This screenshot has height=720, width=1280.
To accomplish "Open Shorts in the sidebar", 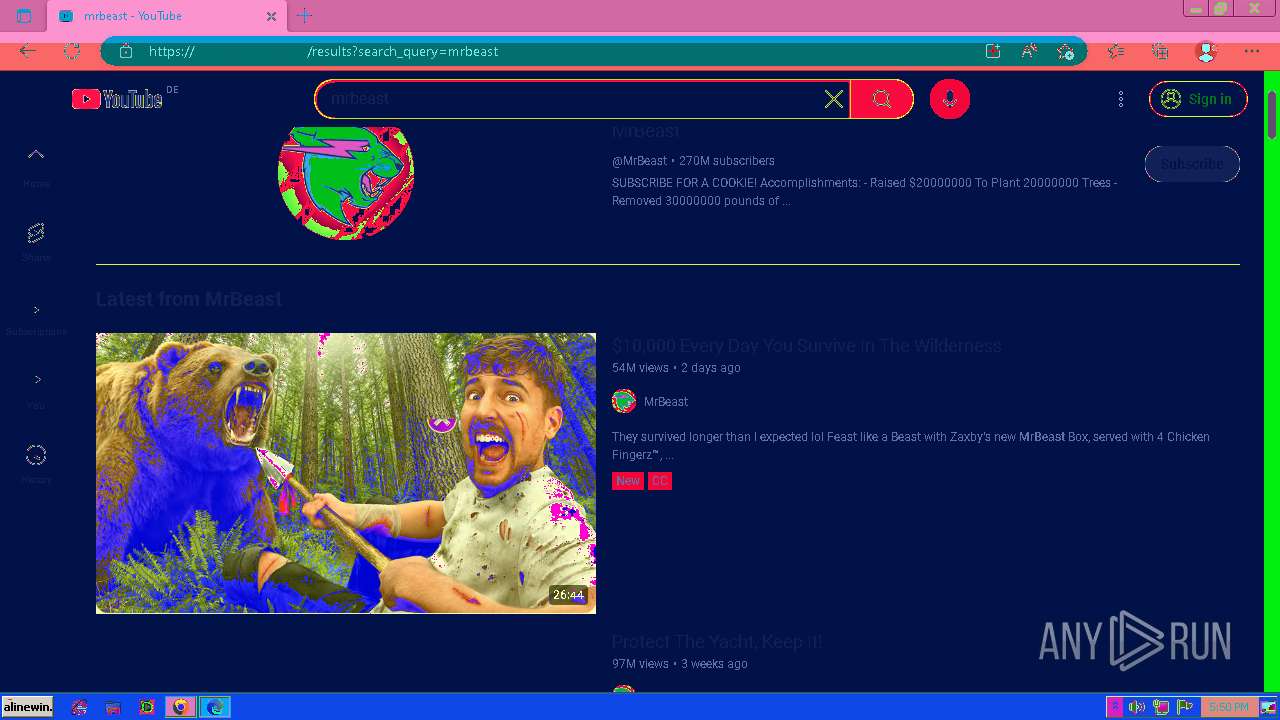I will [x=36, y=241].
